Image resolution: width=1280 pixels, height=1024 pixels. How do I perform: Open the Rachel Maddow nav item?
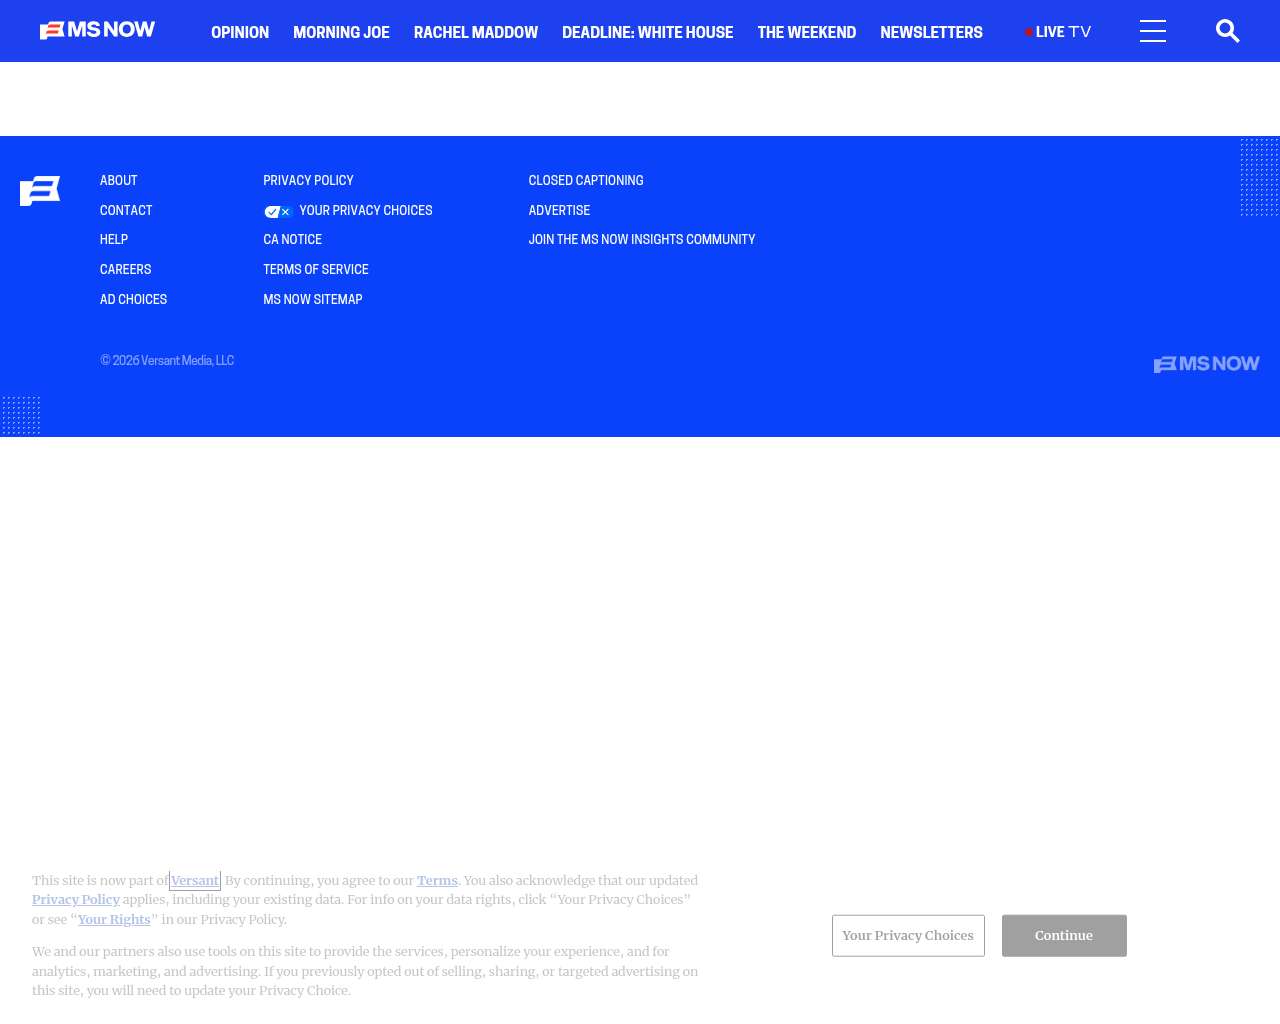[x=476, y=32]
